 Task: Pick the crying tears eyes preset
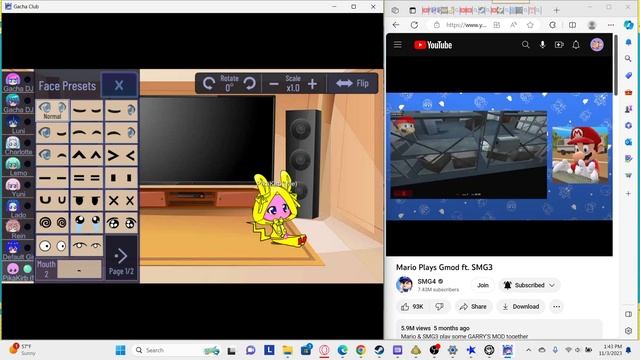point(87,222)
